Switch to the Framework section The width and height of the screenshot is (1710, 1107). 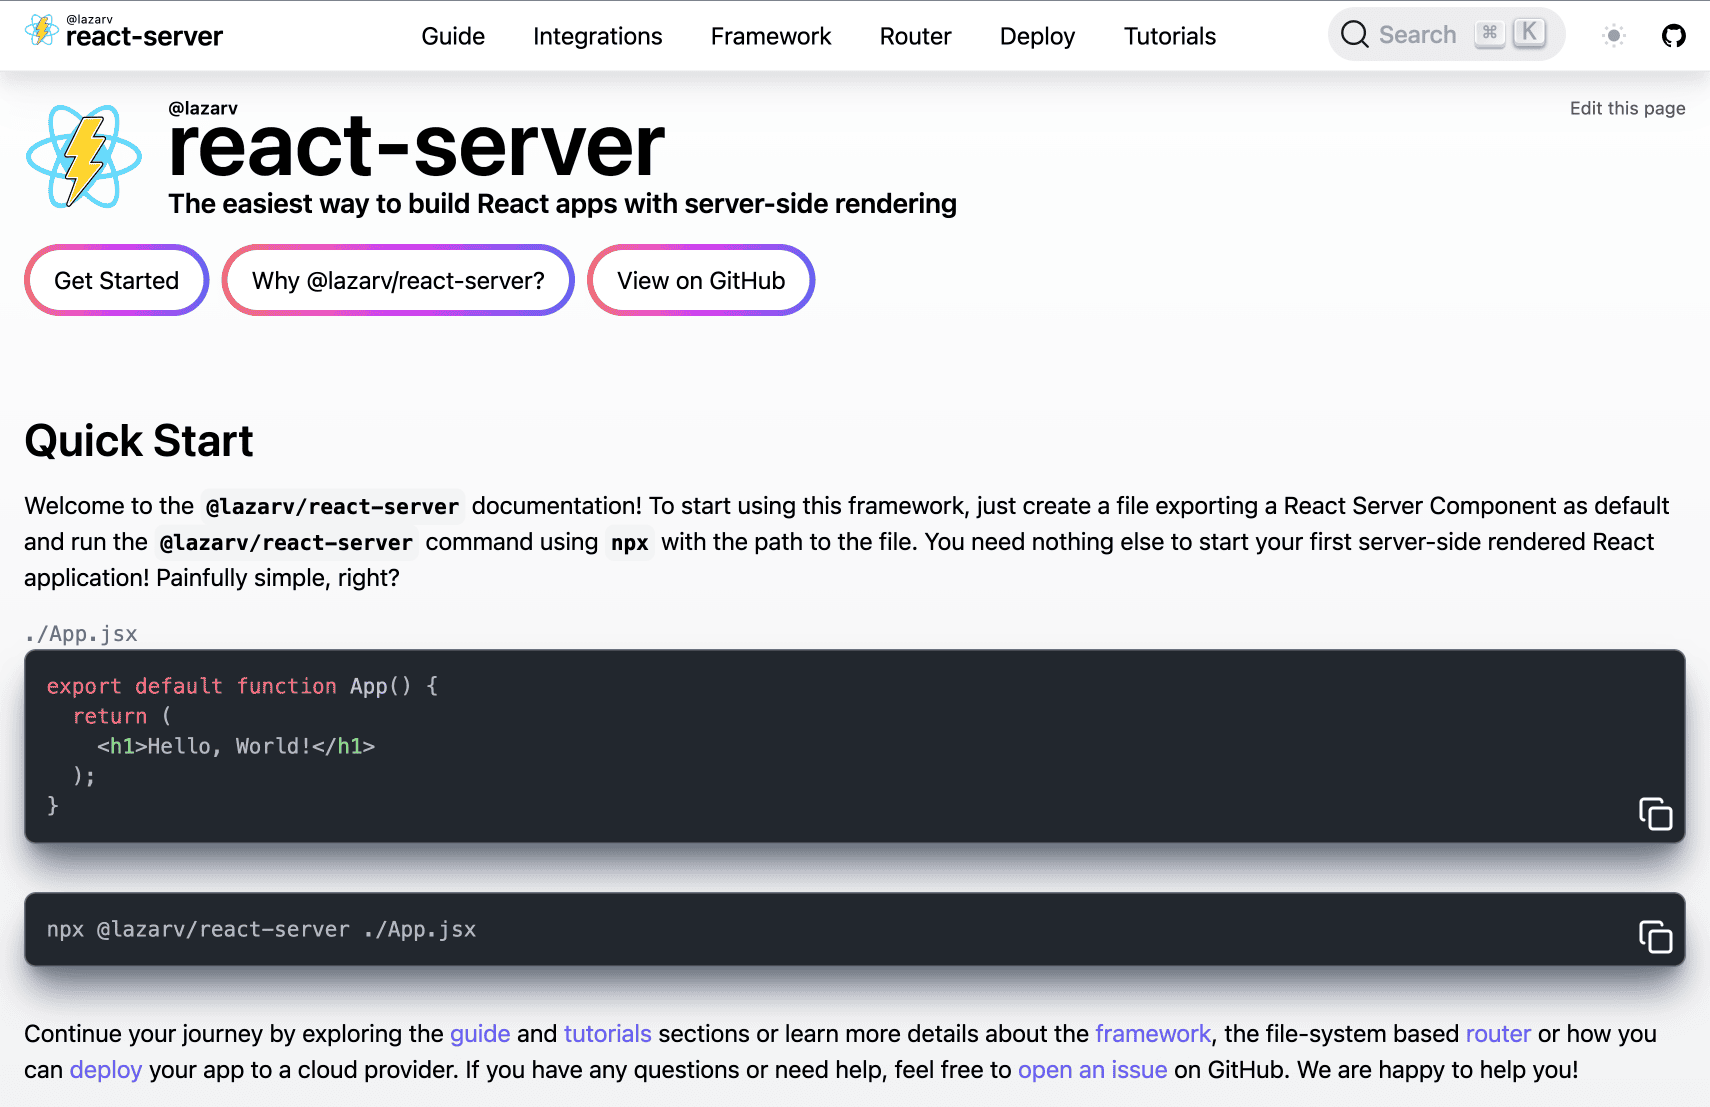[x=770, y=35]
